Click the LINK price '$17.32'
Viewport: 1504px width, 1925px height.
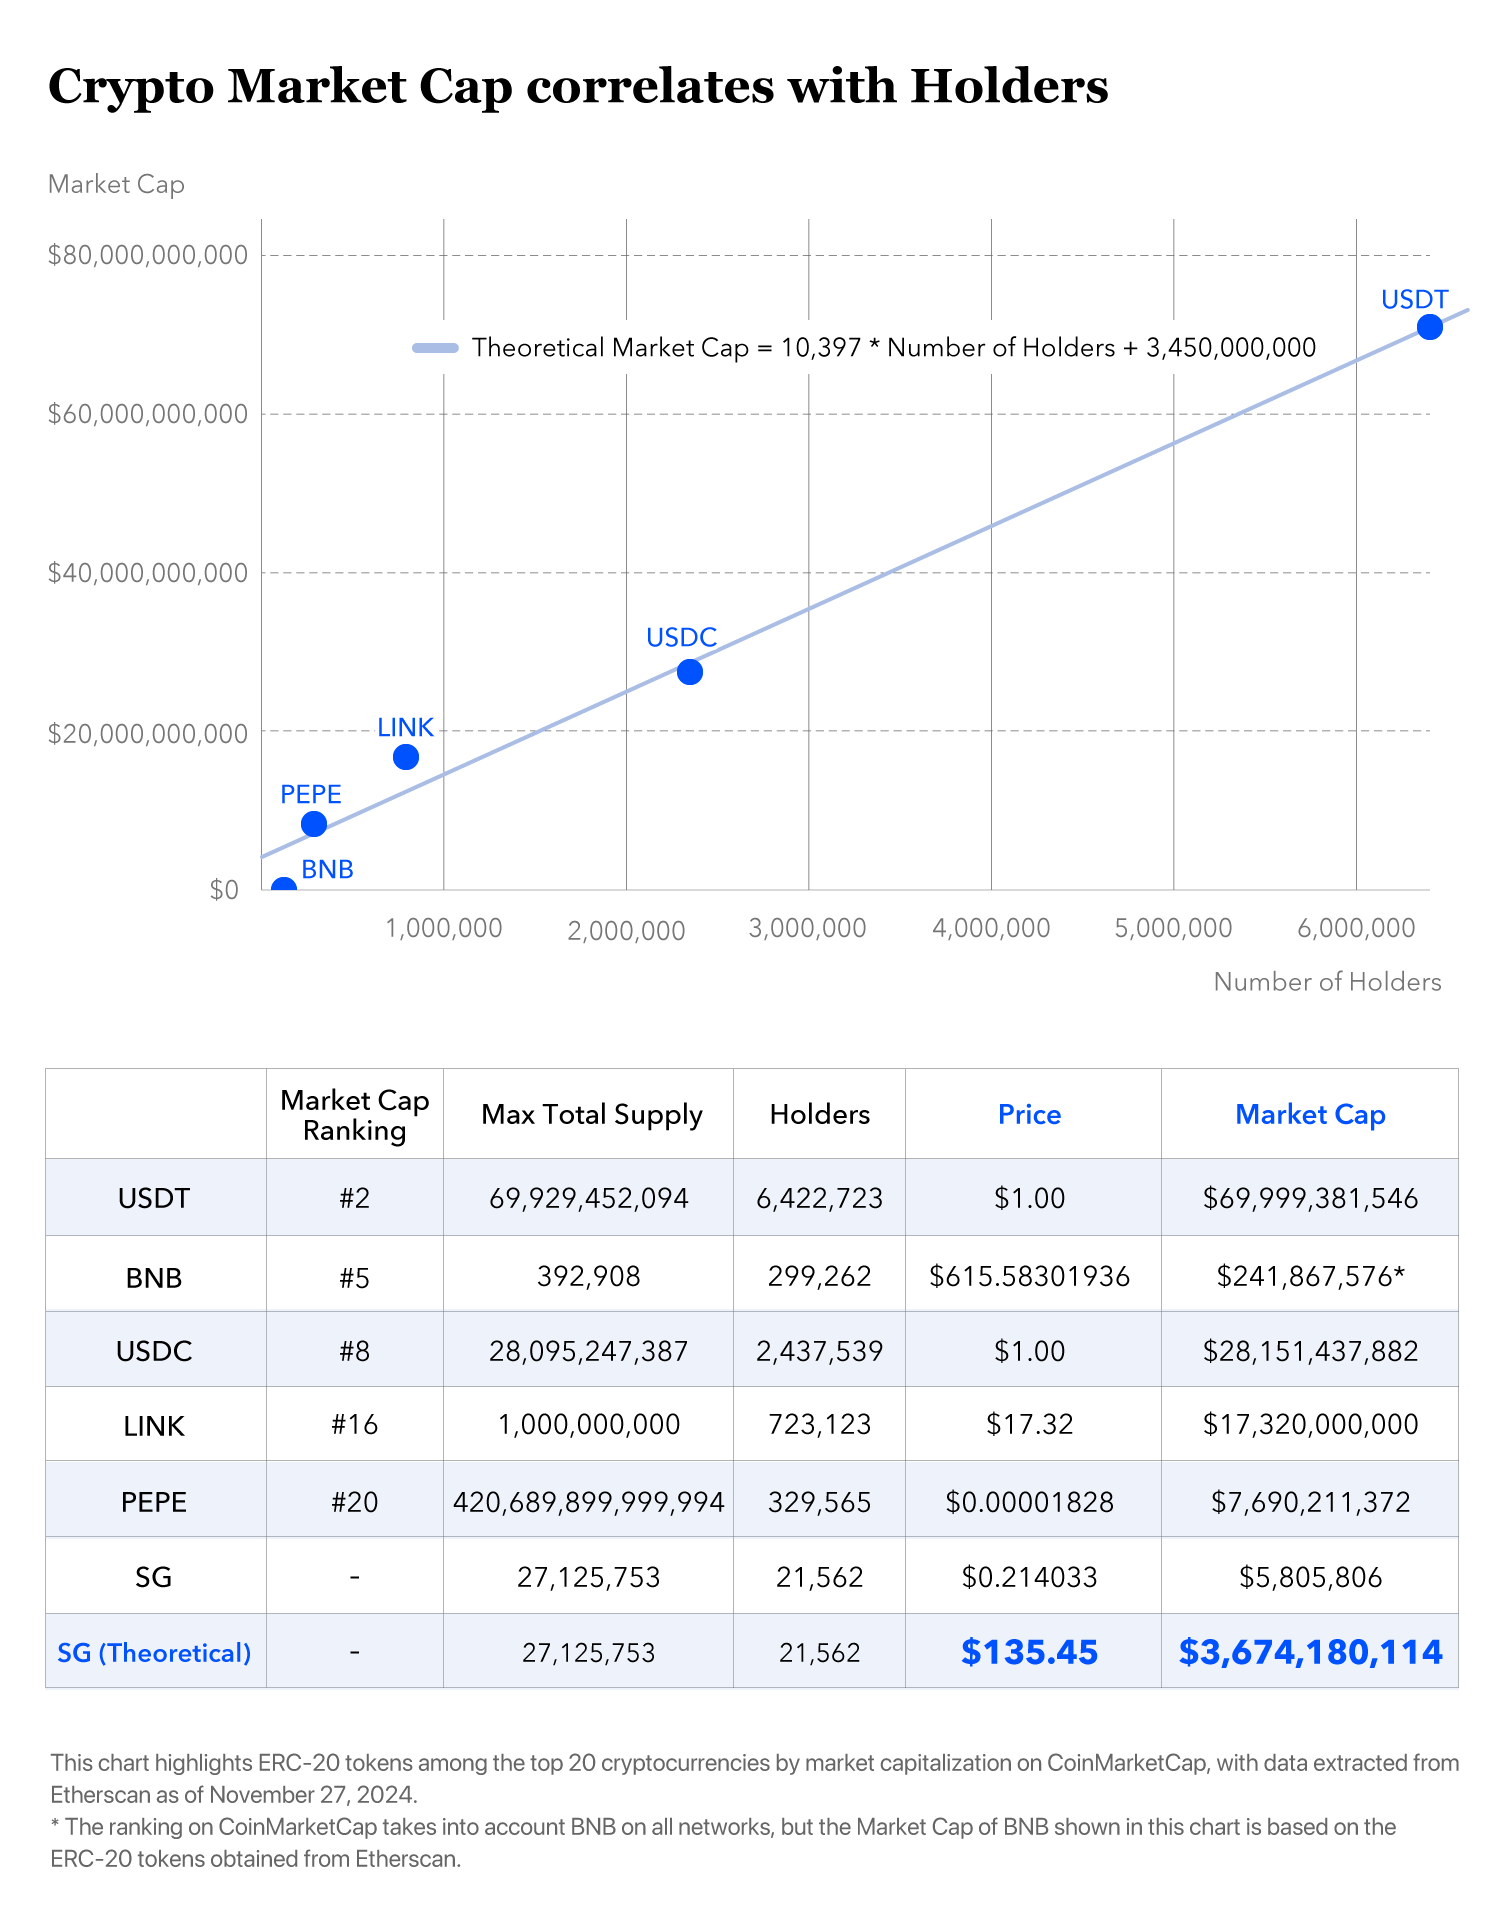(x=1030, y=1425)
